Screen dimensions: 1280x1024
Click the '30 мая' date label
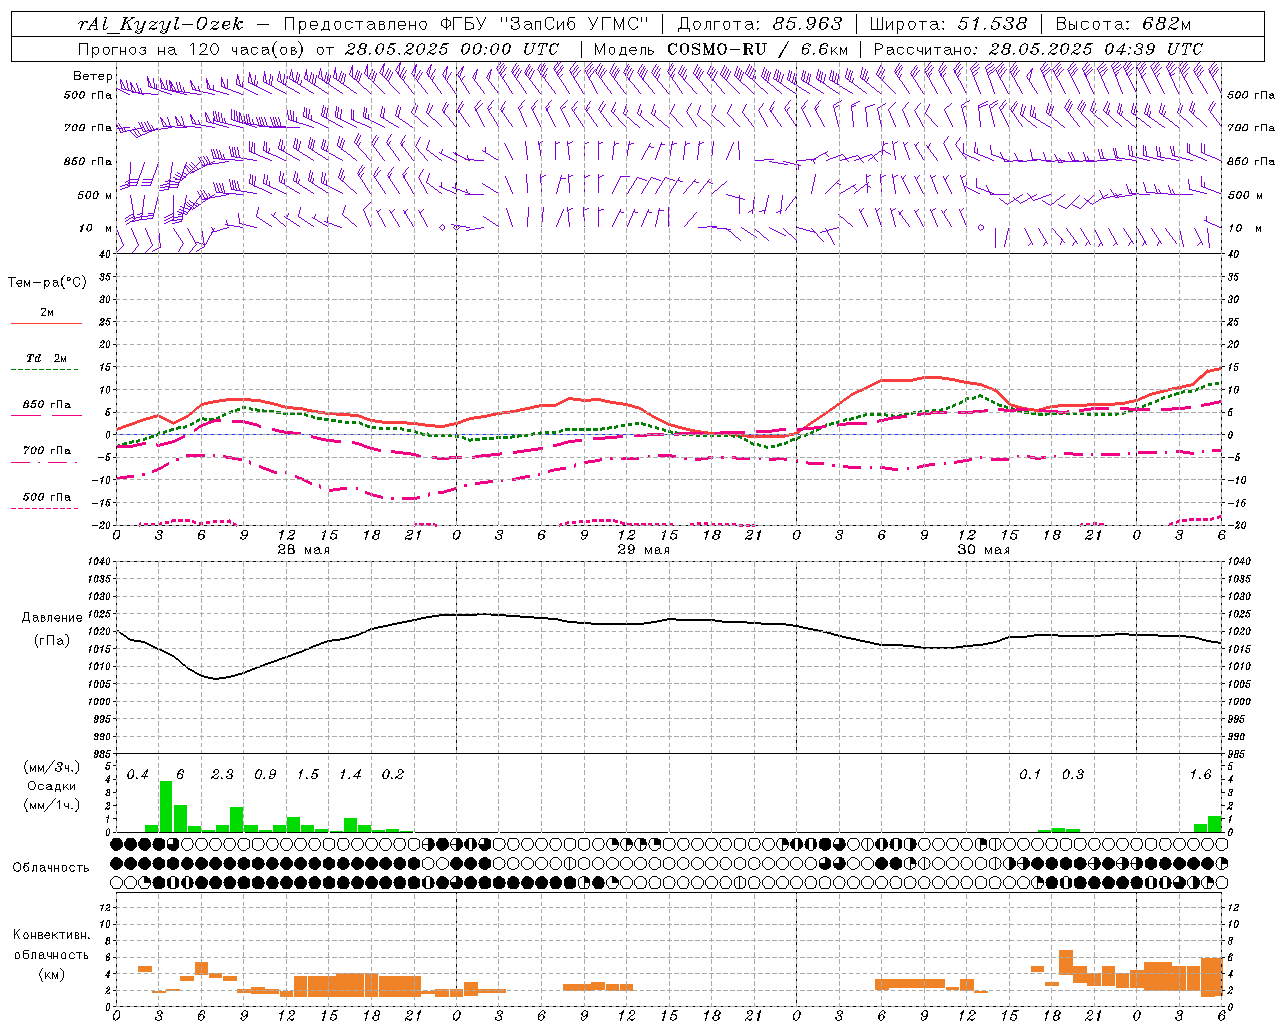pos(984,550)
